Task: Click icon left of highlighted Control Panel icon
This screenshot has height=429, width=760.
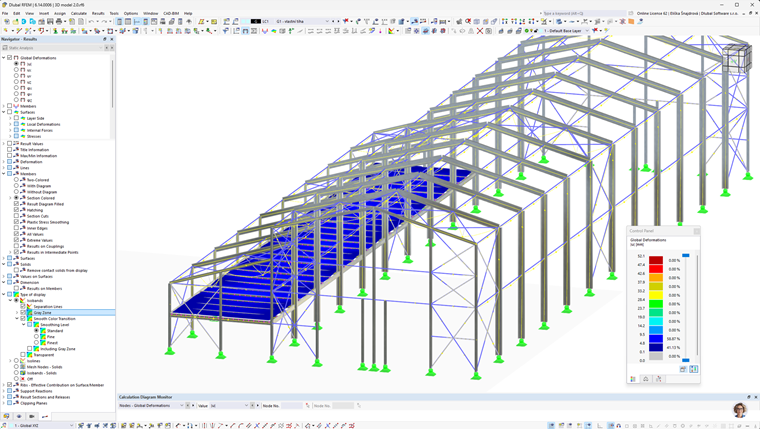Action: click(x=683, y=369)
